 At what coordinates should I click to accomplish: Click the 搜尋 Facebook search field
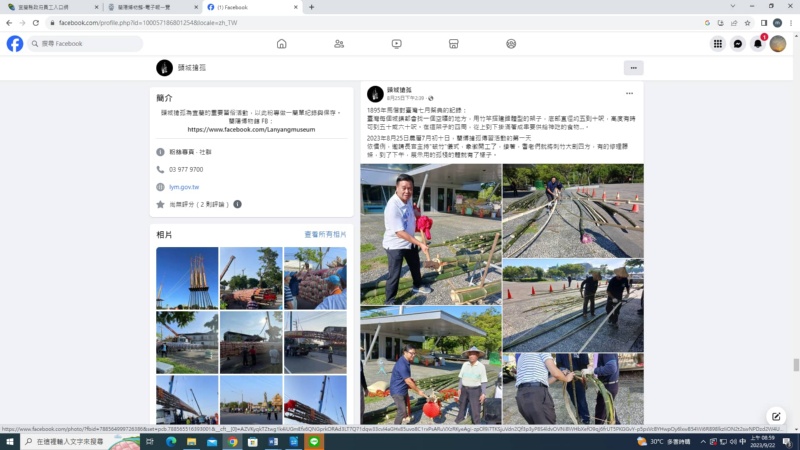point(90,44)
